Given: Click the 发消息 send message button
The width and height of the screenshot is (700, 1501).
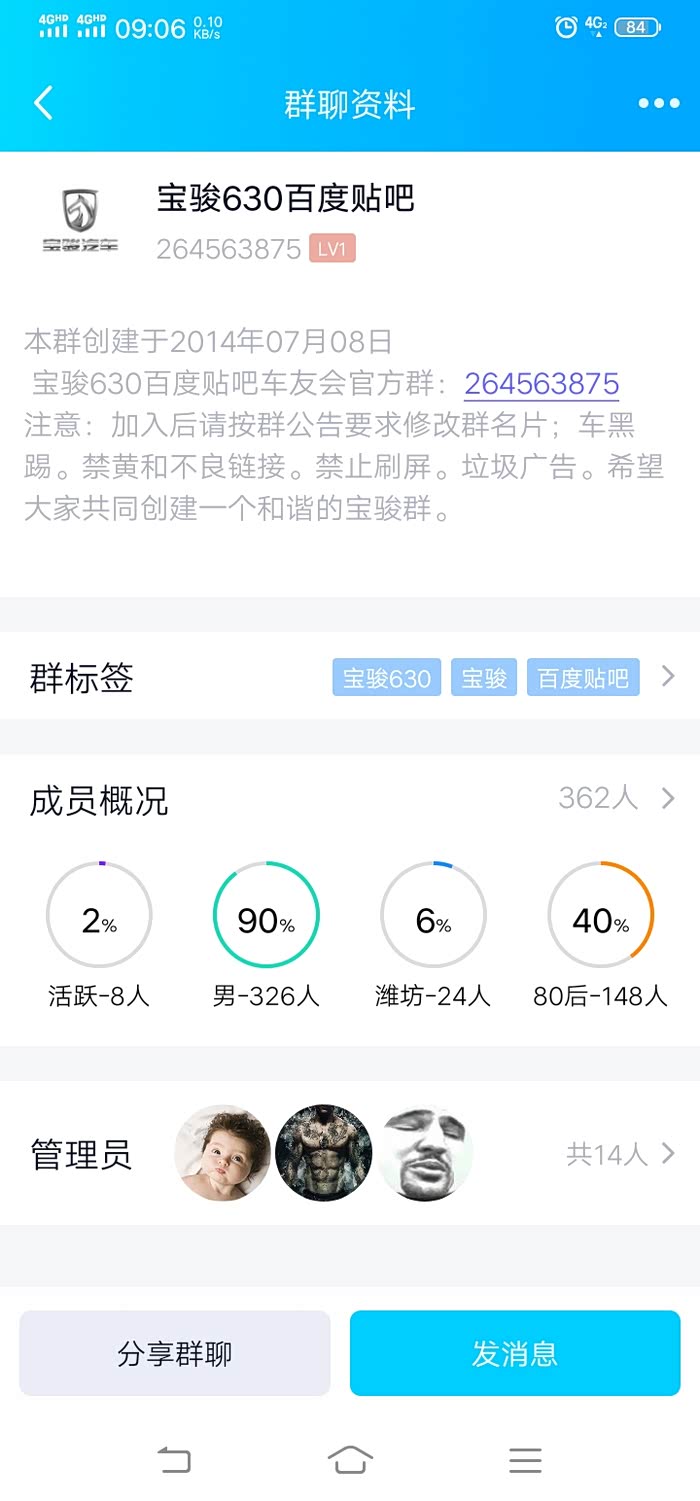Looking at the screenshot, I should click(x=515, y=1353).
